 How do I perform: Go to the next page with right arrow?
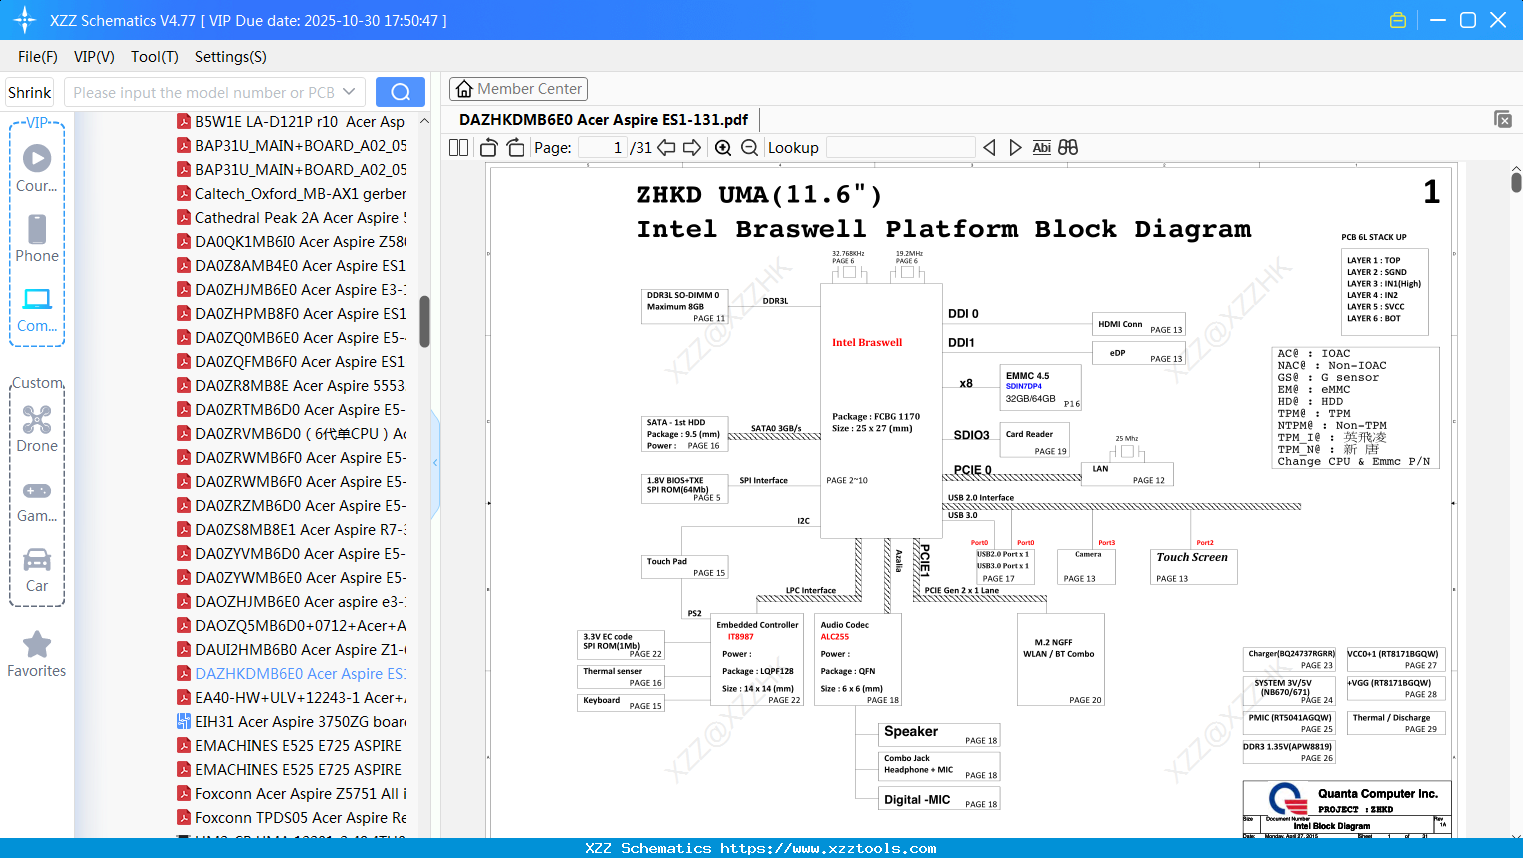coord(692,148)
